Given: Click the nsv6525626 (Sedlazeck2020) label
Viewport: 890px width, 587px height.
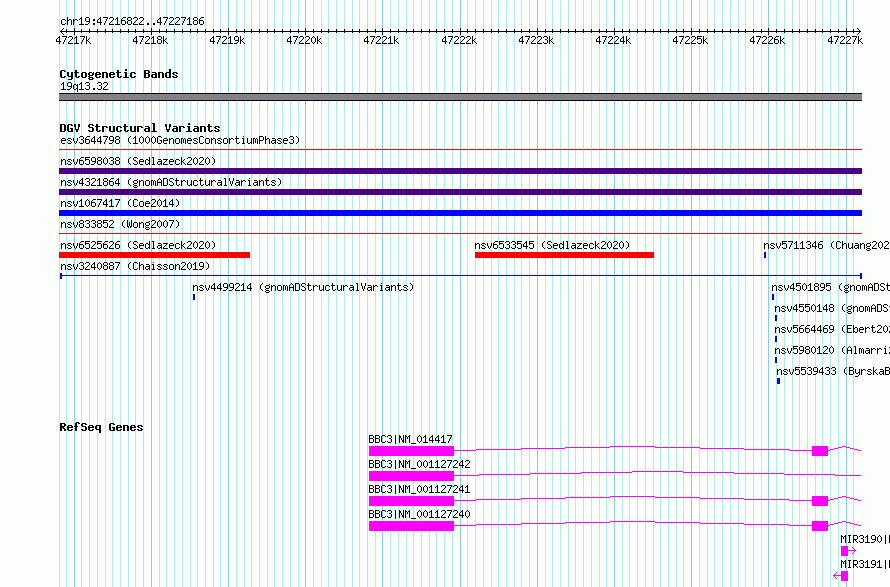Looking at the screenshot, I should coord(138,245).
